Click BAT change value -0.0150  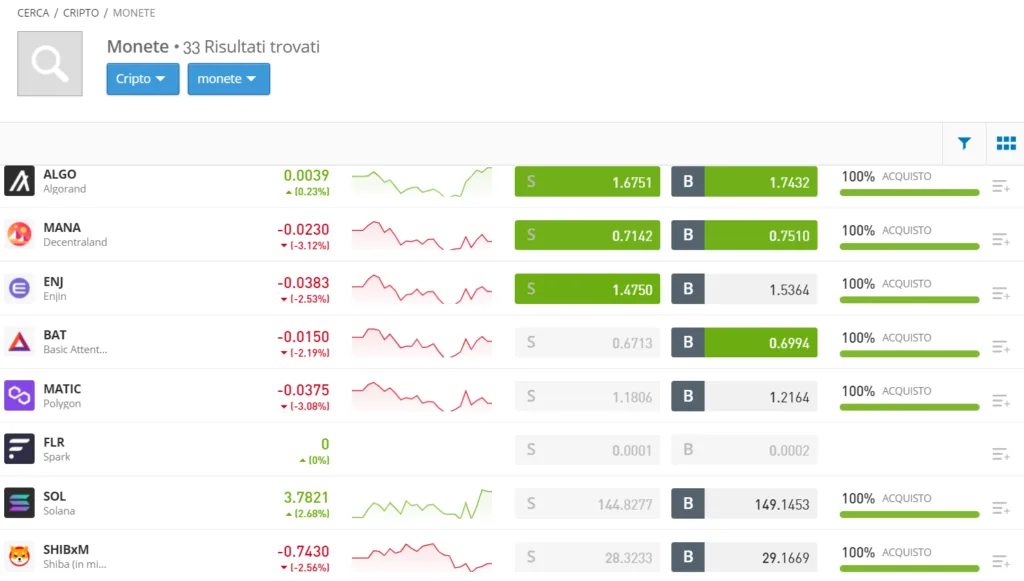tap(303, 336)
